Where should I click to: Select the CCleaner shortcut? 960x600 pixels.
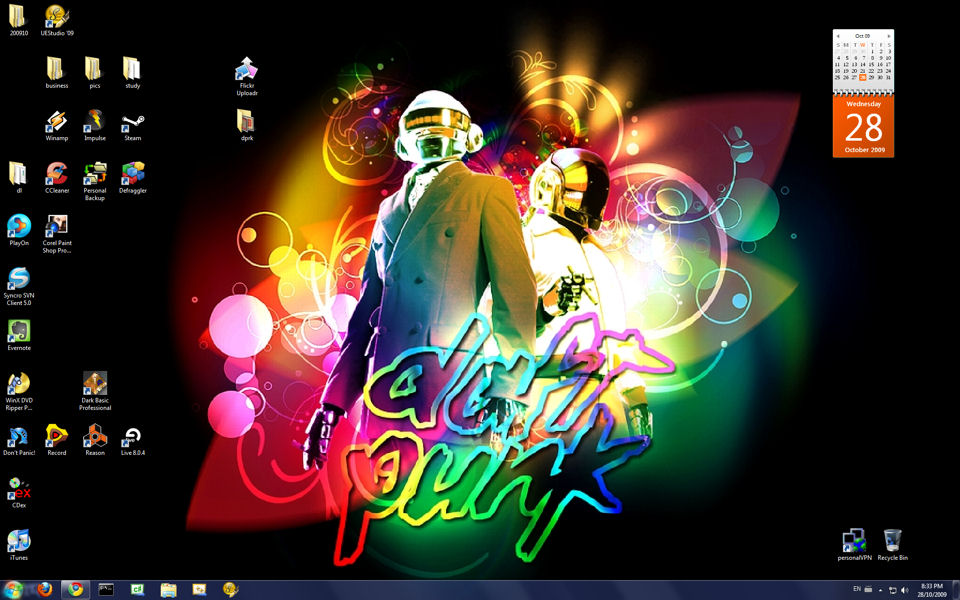(x=56, y=178)
